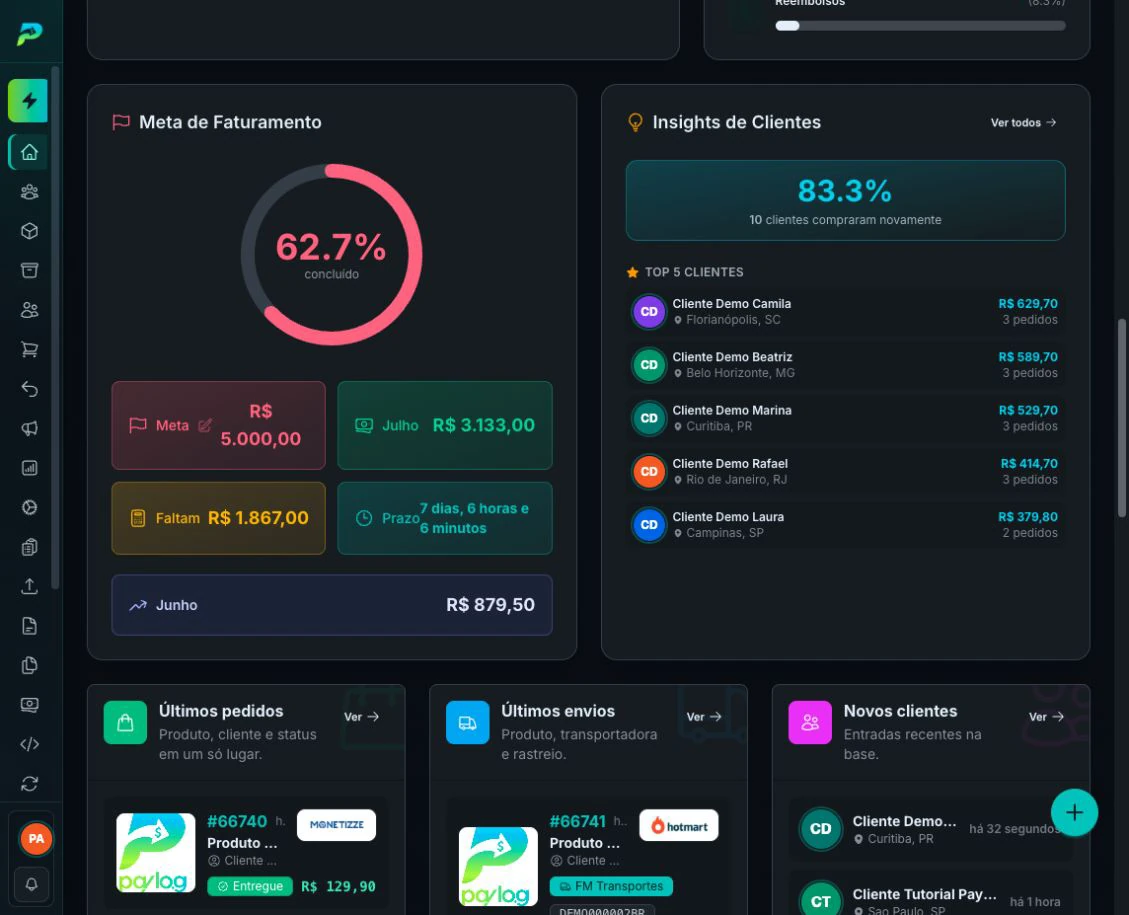
Task: Open the shopping cart sidebar icon
Action: pos(30,349)
